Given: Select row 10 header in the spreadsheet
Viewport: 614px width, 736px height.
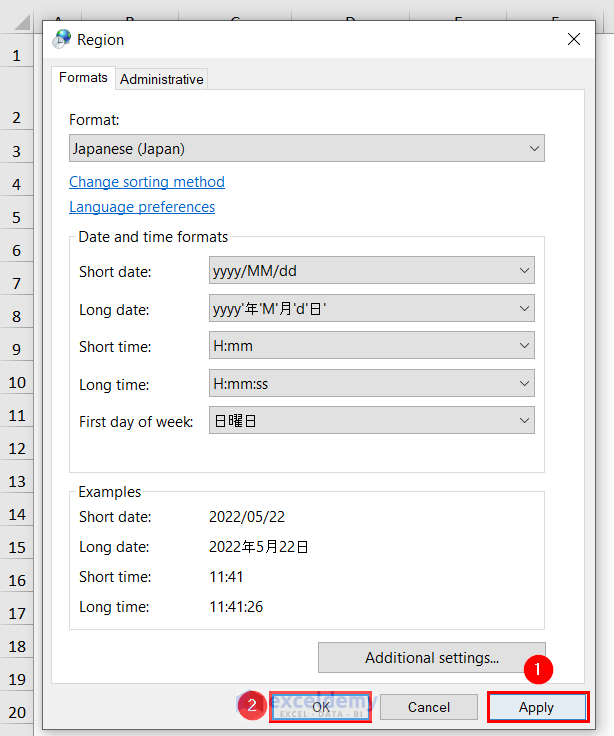Looking at the screenshot, I should pos(16,382).
